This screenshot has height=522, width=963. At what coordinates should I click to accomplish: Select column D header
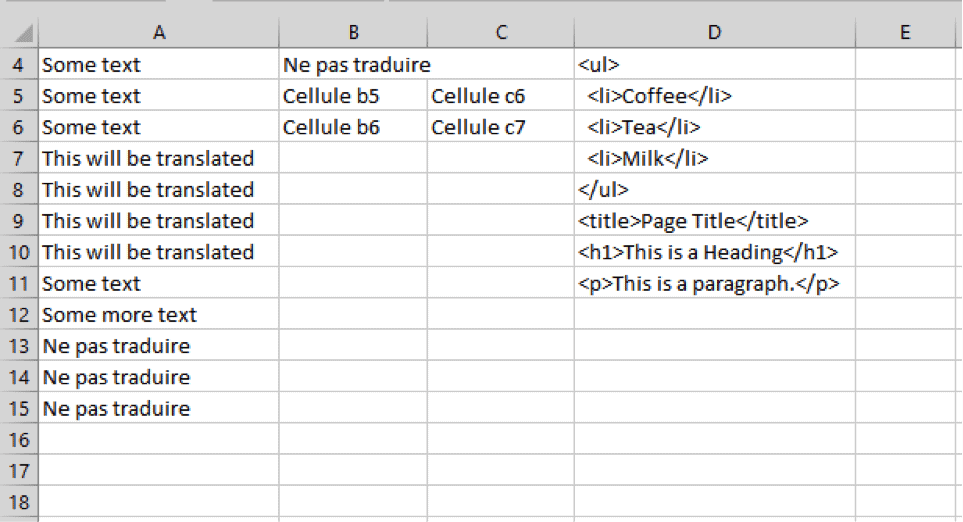point(714,32)
